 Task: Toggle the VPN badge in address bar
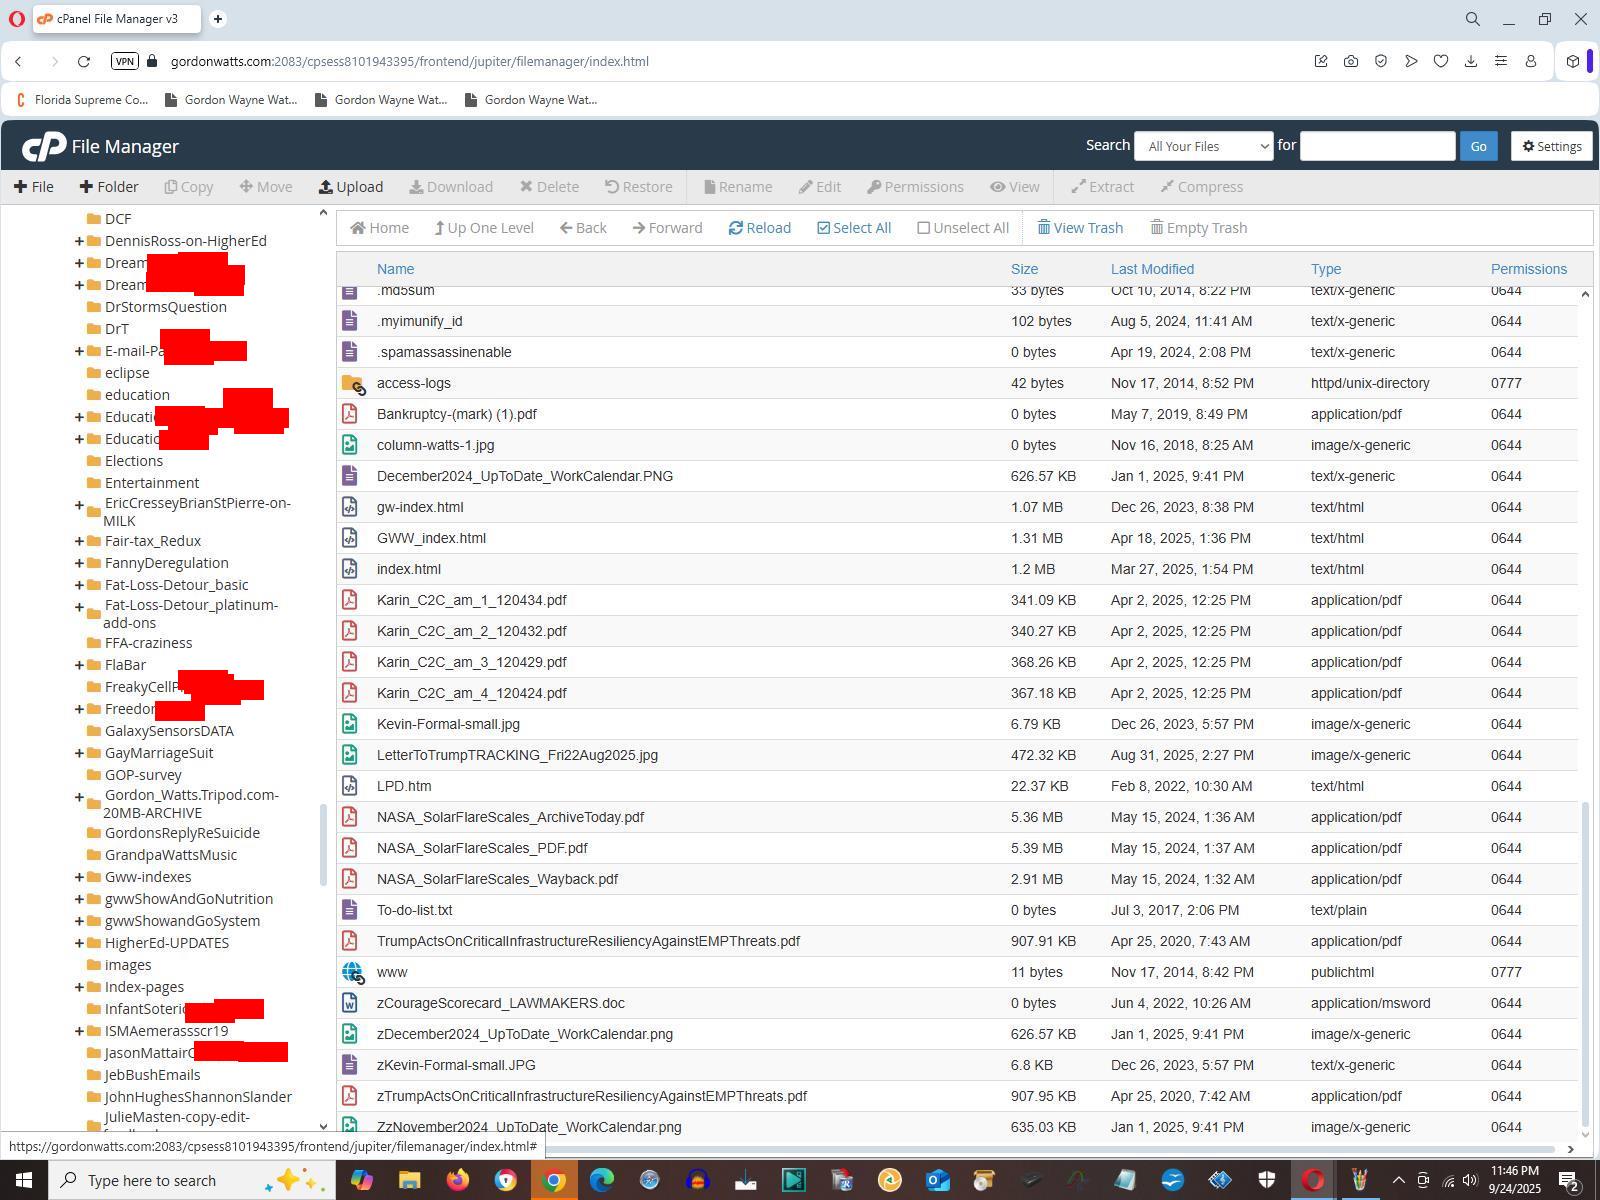pyautogui.click(x=124, y=61)
